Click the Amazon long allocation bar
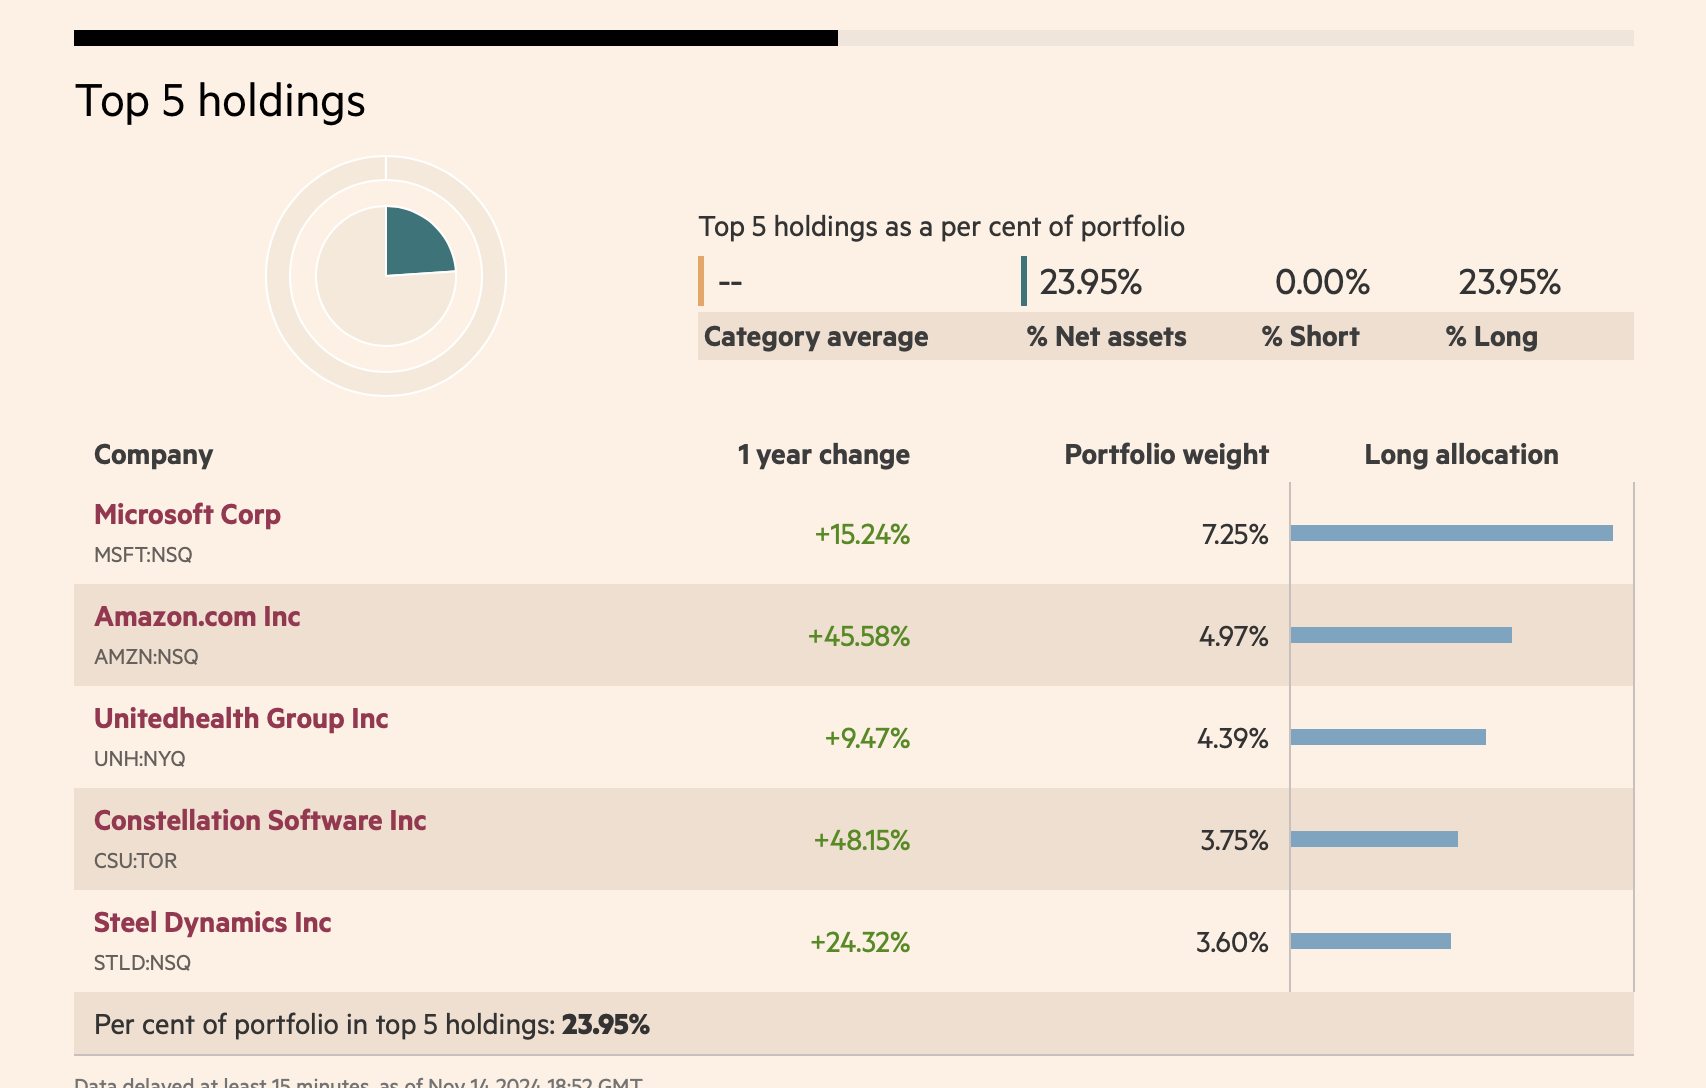This screenshot has width=1706, height=1088. [x=1401, y=635]
